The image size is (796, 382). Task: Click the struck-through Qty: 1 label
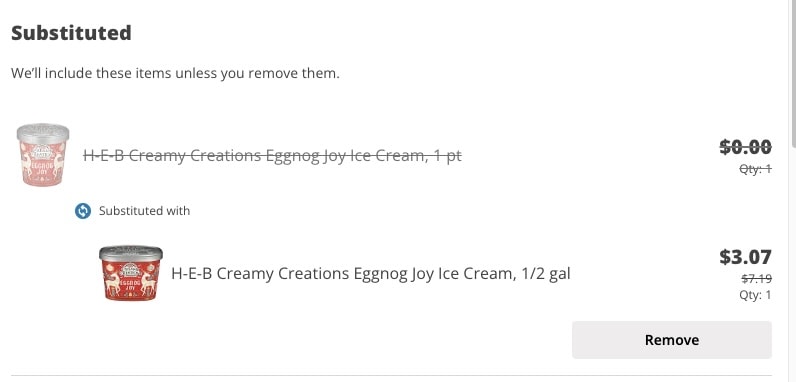(755, 169)
